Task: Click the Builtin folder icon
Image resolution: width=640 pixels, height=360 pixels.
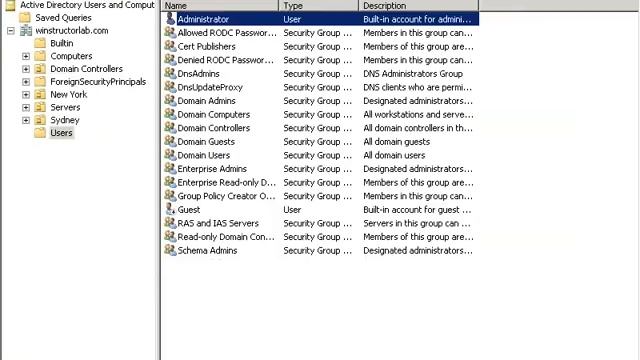Action: click(x=40, y=43)
